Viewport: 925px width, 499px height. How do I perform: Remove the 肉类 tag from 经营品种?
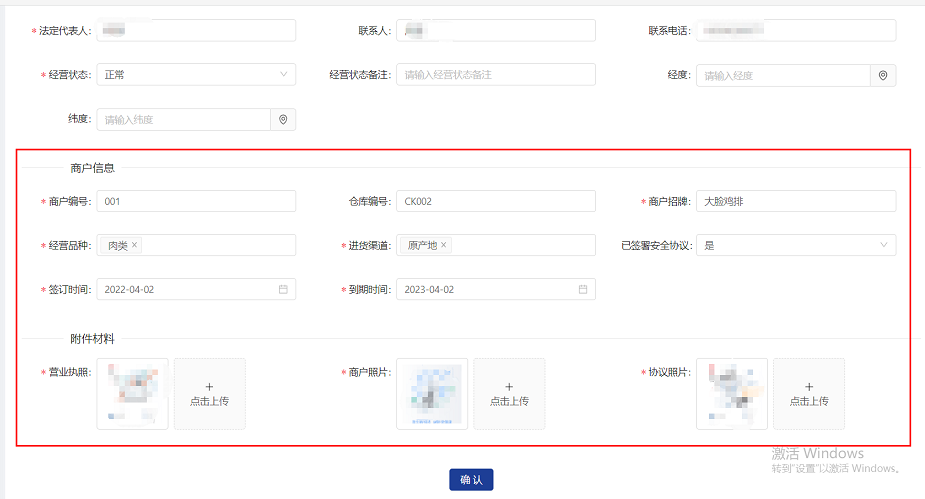coord(135,245)
